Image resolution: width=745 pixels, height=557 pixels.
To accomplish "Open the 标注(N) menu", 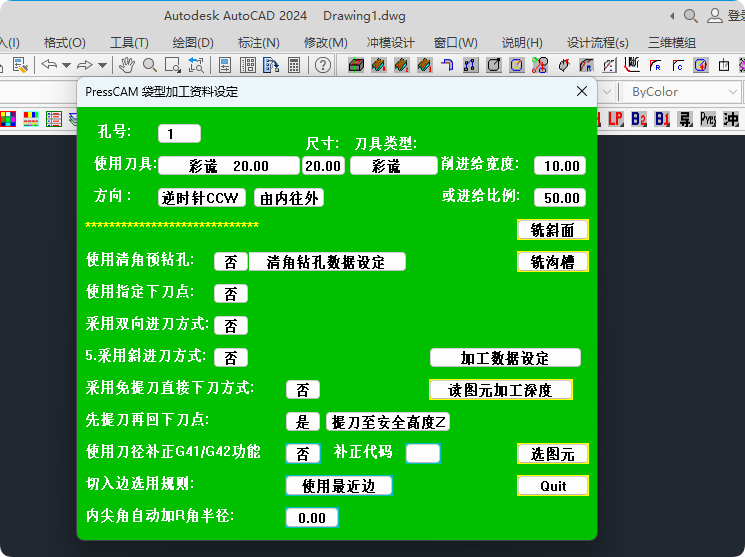I will (x=258, y=43).
